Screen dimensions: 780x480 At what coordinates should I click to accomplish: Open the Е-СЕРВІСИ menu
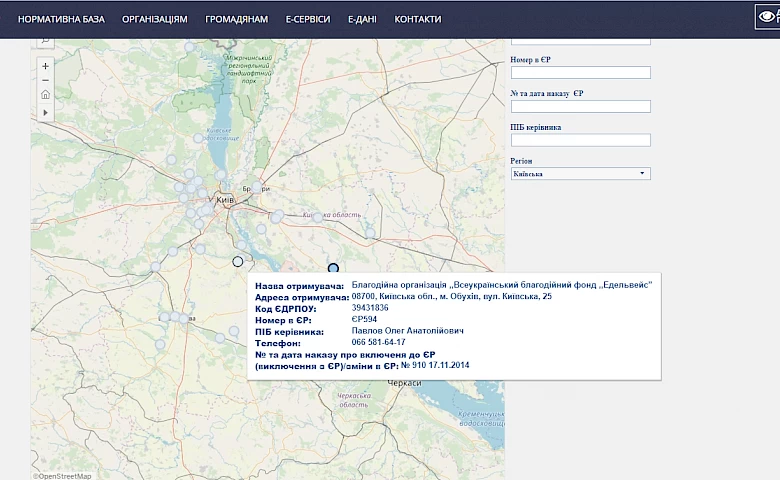tap(307, 19)
